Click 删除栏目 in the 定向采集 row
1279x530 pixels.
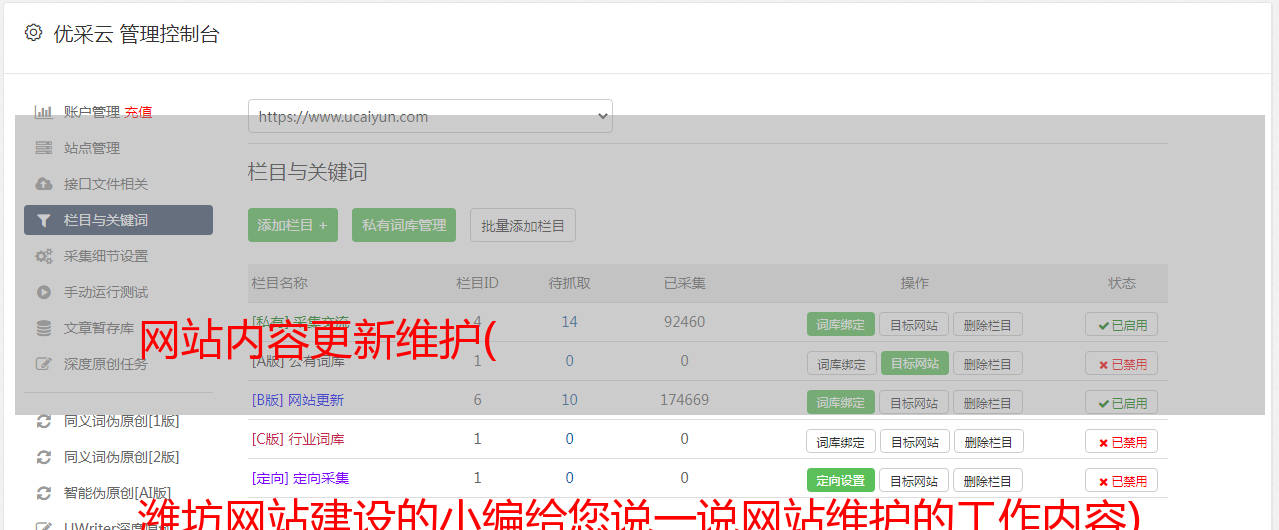[x=988, y=480]
